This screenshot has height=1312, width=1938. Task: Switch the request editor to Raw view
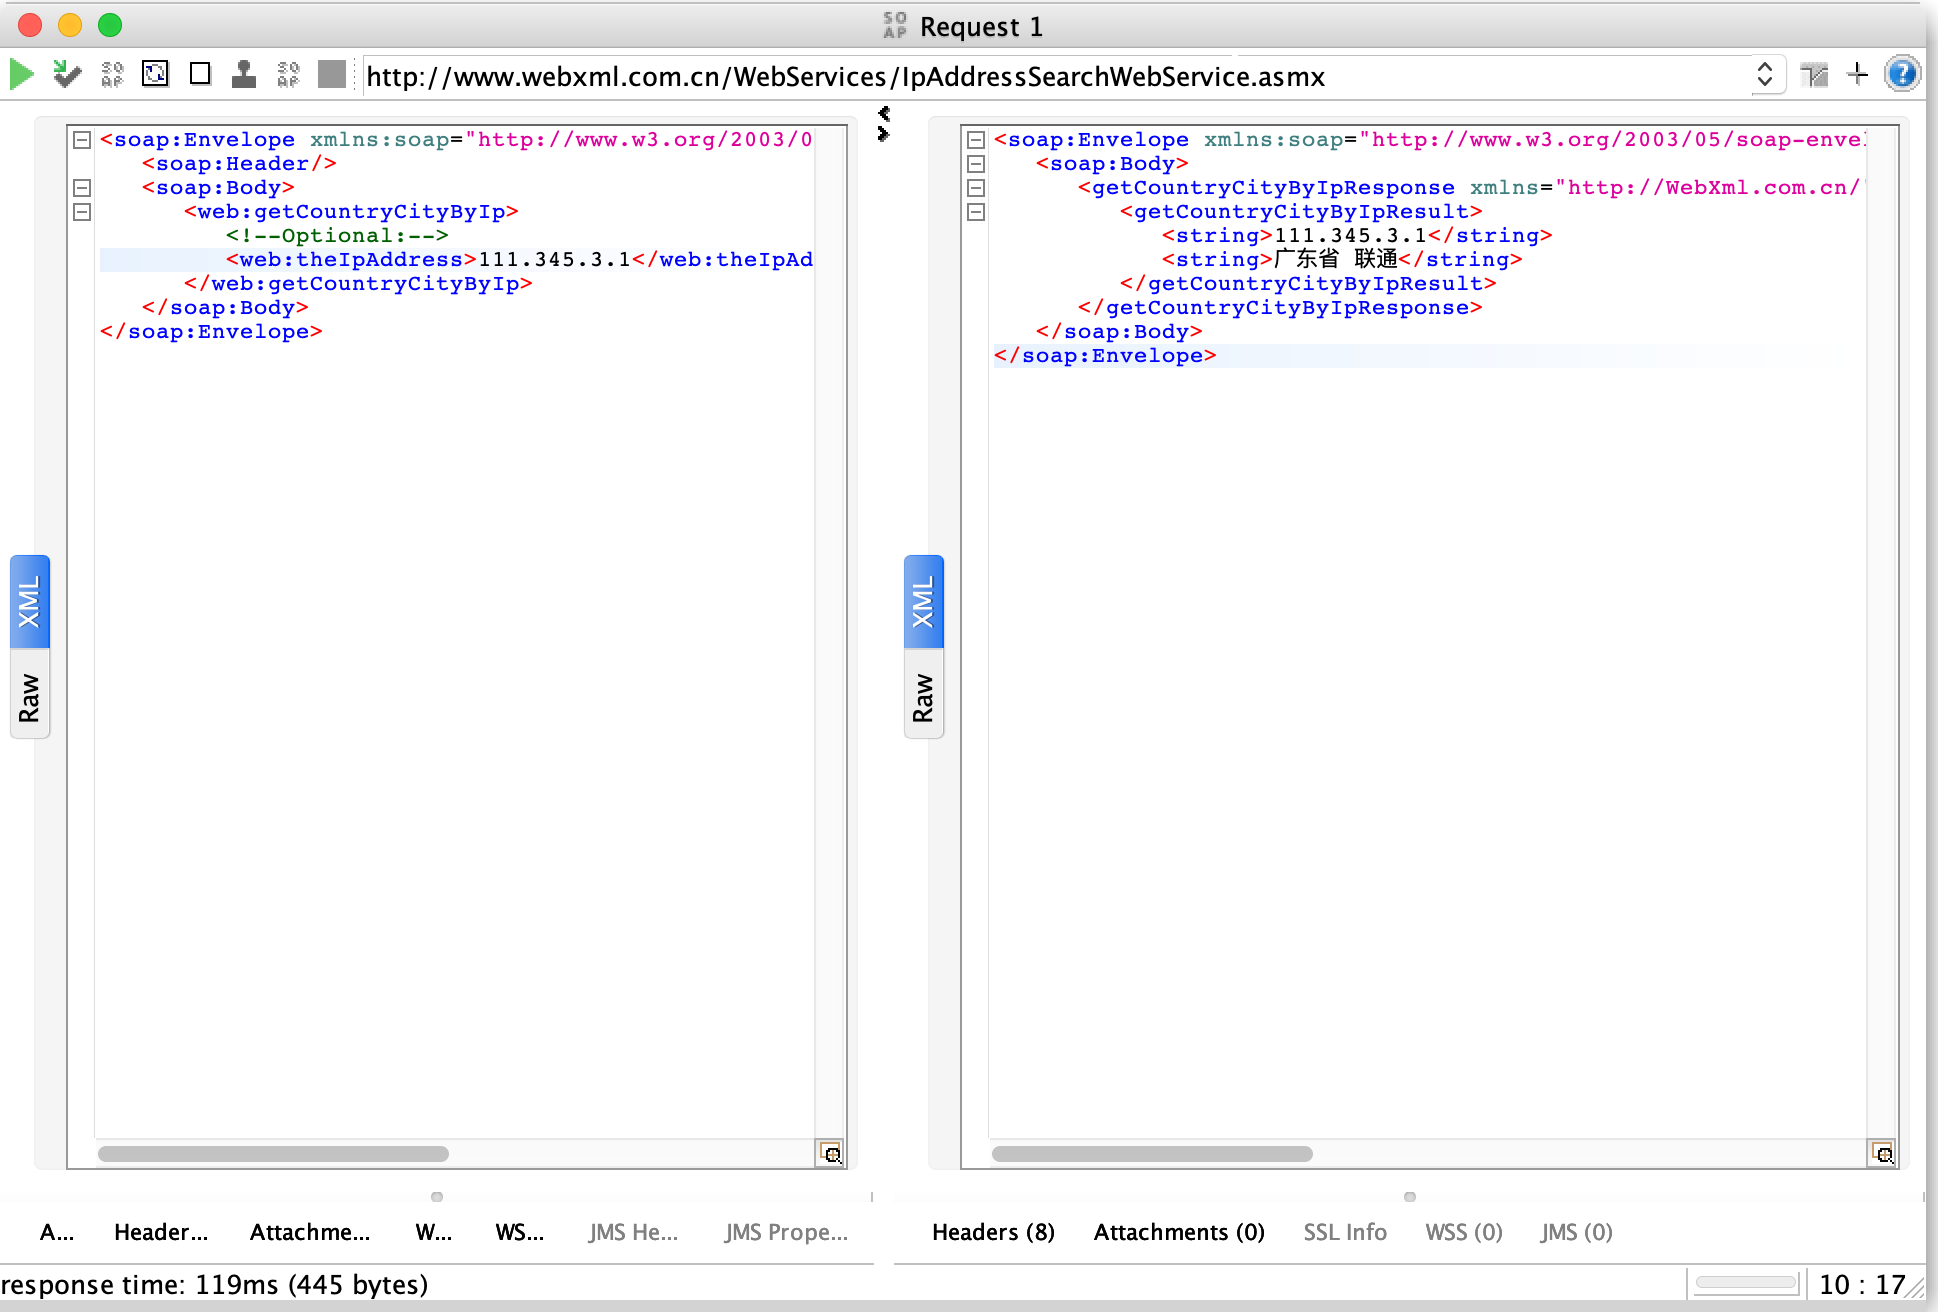[x=29, y=697]
